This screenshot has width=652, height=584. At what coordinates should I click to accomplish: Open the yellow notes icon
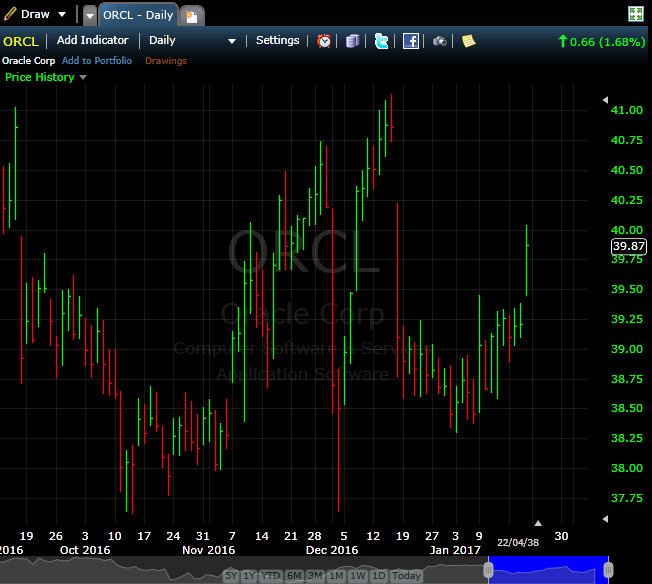[469, 41]
